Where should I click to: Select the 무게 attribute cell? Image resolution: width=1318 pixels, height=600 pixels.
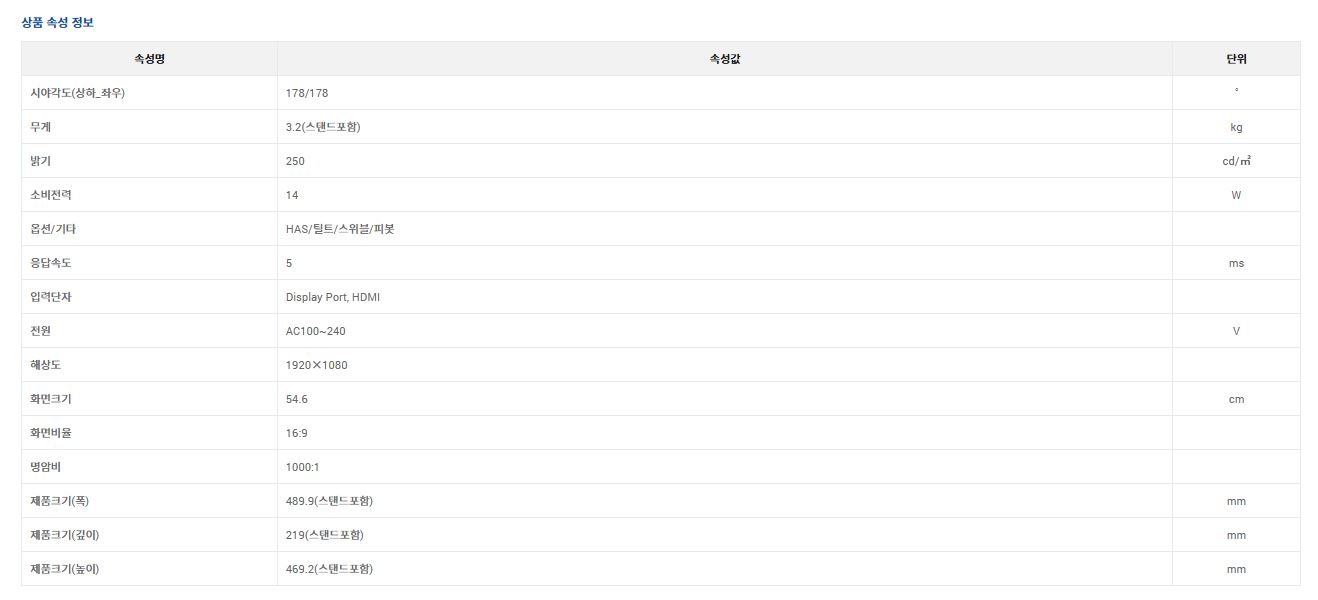42,127
